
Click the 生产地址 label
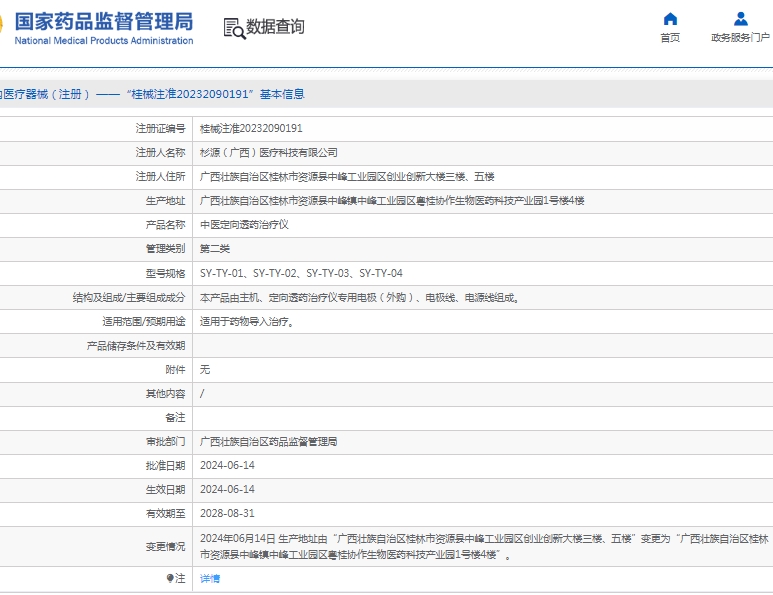coord(166,201)
